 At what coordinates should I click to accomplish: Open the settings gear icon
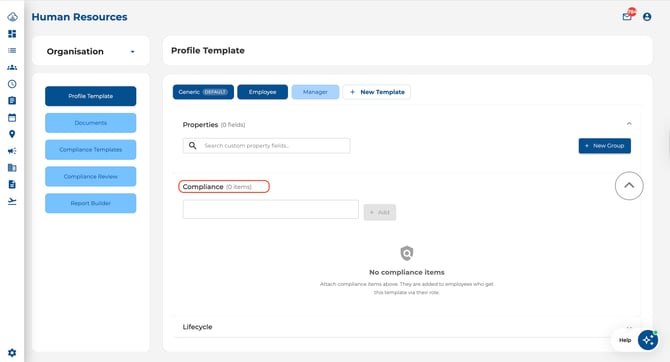point(12,353)
